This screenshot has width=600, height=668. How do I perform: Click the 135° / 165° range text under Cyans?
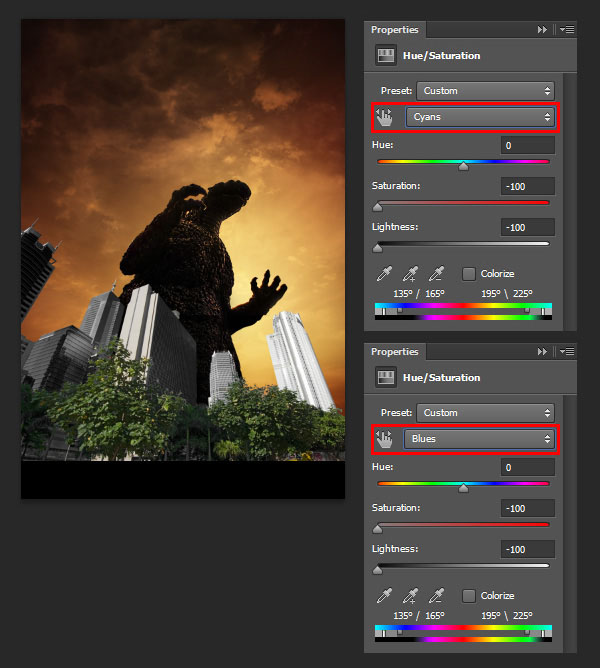click(x=419, y=294)
